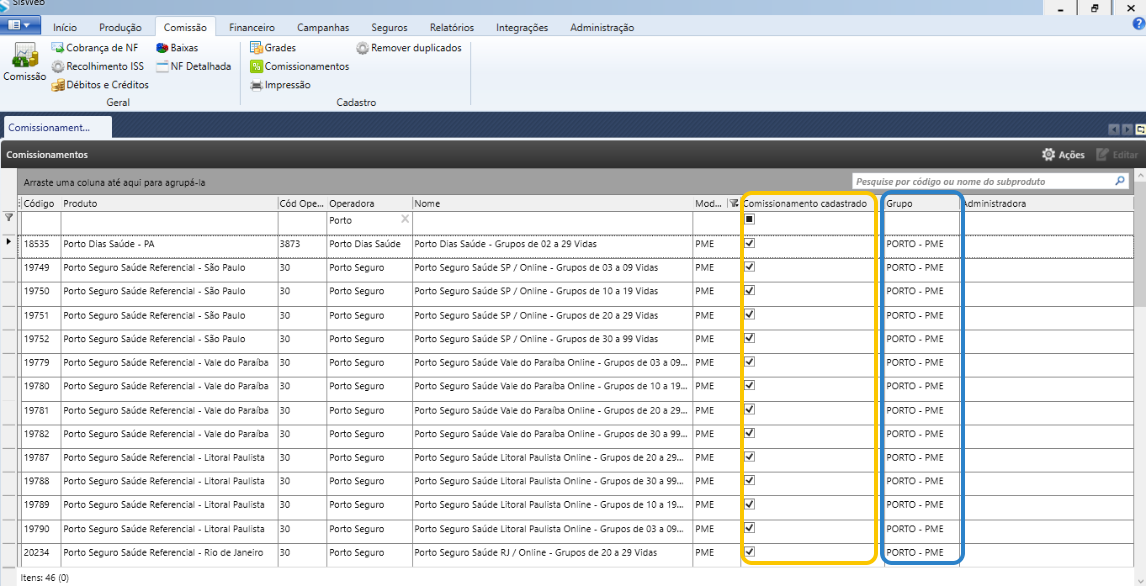Open Grades in Cadastro group
The height and width of the screenshot is (586, 1146).
pos(273,47)
